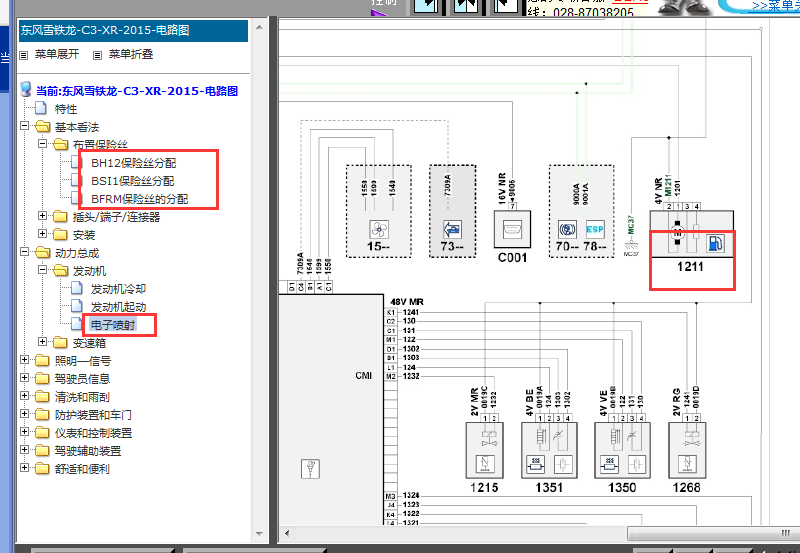
Task: Click the ESP icon in block 78--
Action: point(594,230)
